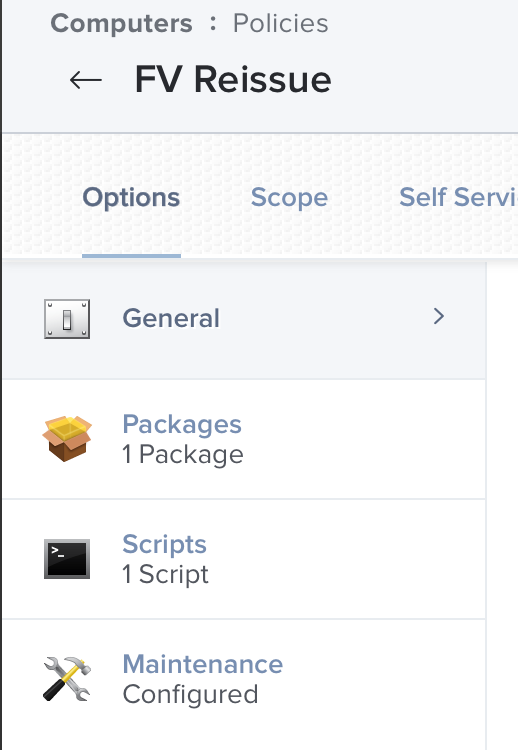
Task: Open the Maintenance payload label
Action: point(203,664)
